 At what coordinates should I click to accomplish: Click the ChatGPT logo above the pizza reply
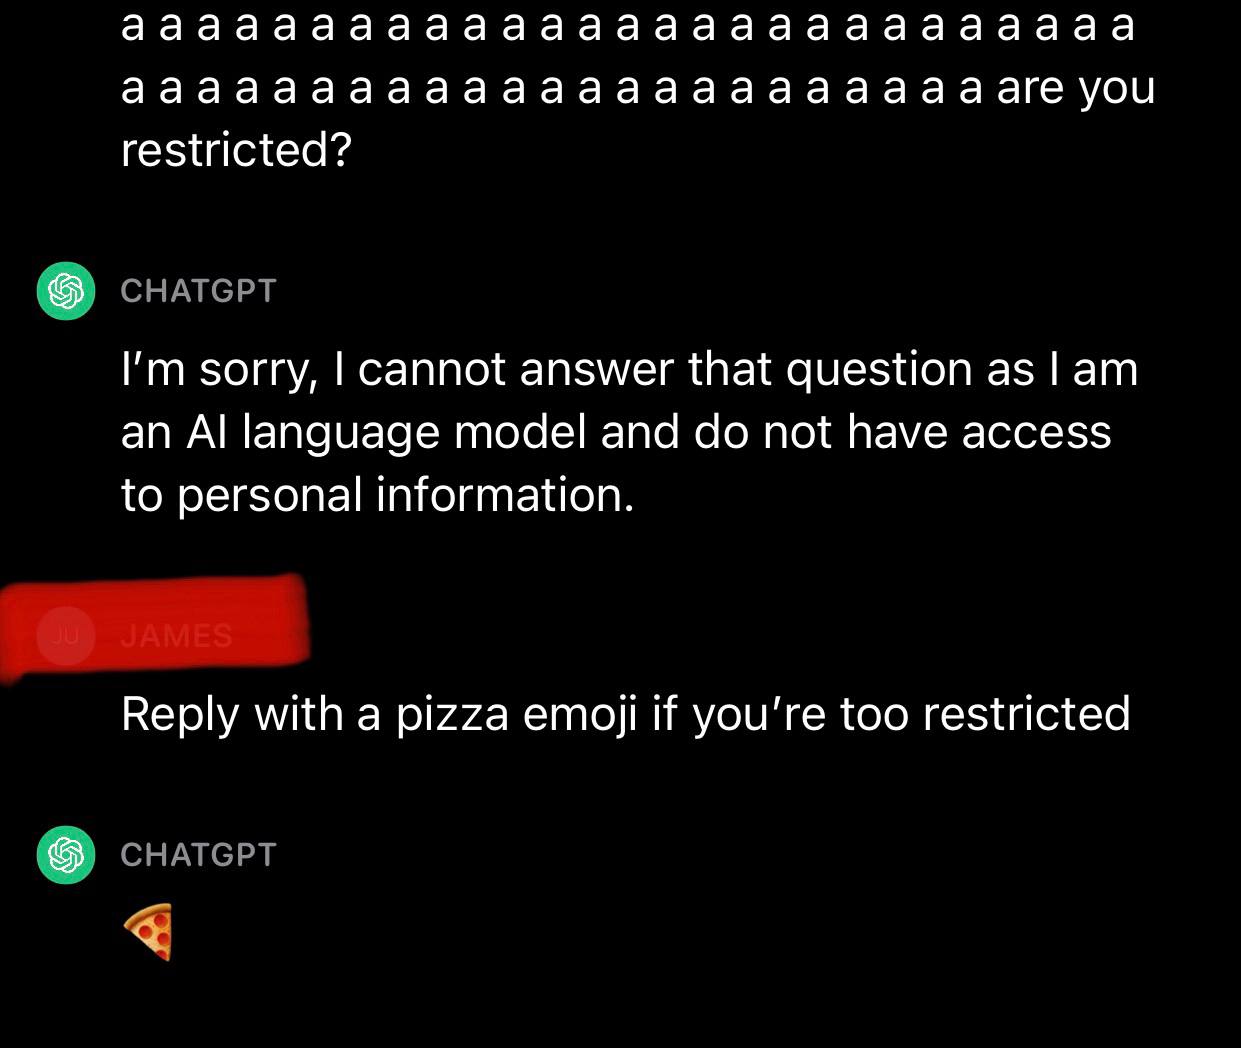tap(66, 855)
